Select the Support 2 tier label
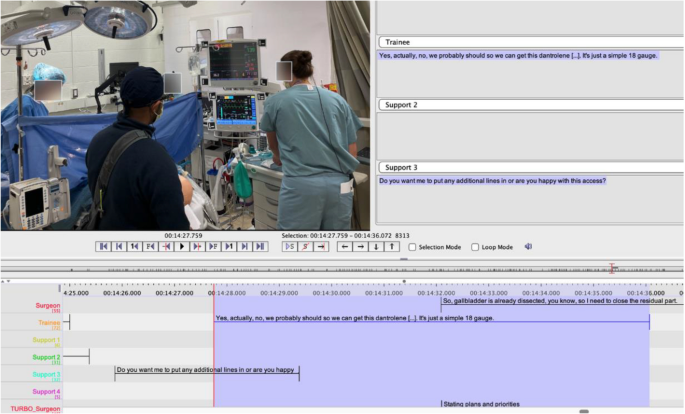The height and width of the screenshot is (414, 685). click(x=46, y=357)
